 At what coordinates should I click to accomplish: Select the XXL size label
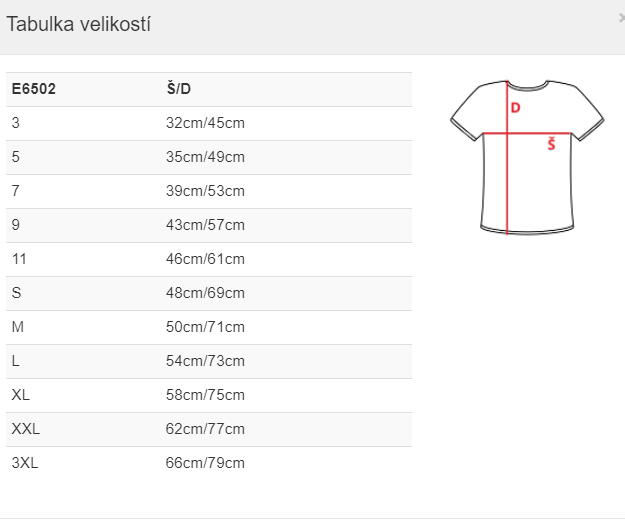point(25,429)
